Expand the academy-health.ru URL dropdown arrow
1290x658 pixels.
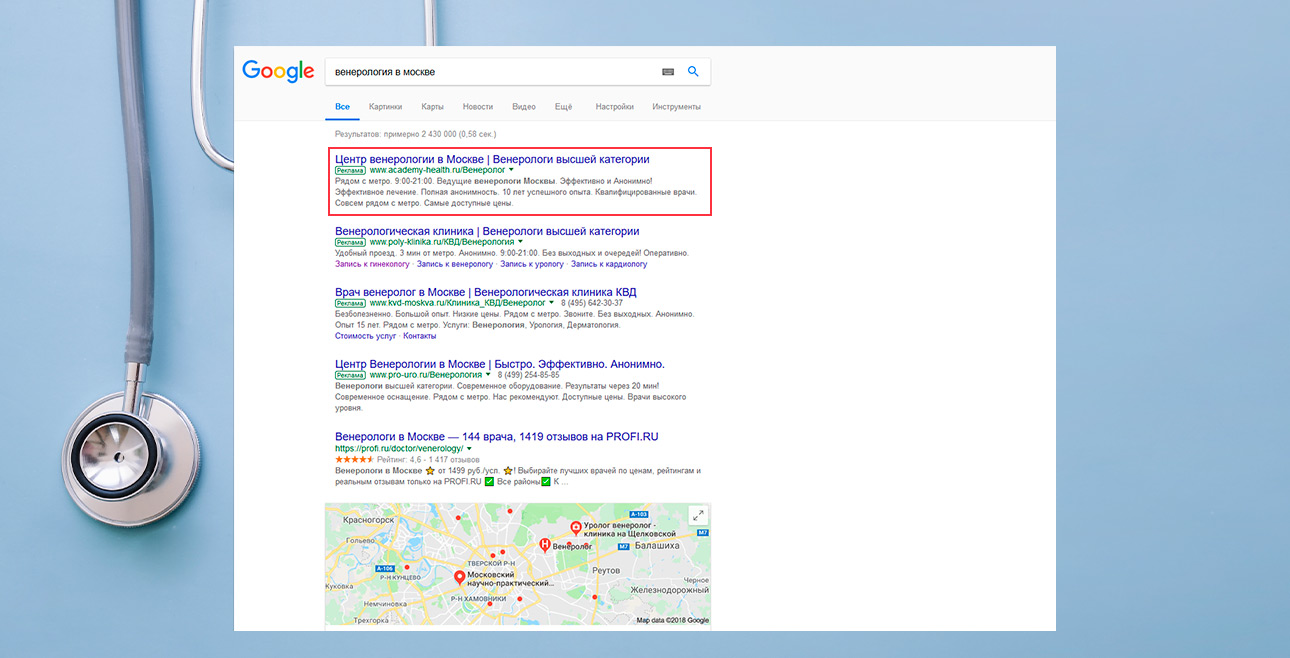click(511, 170)
